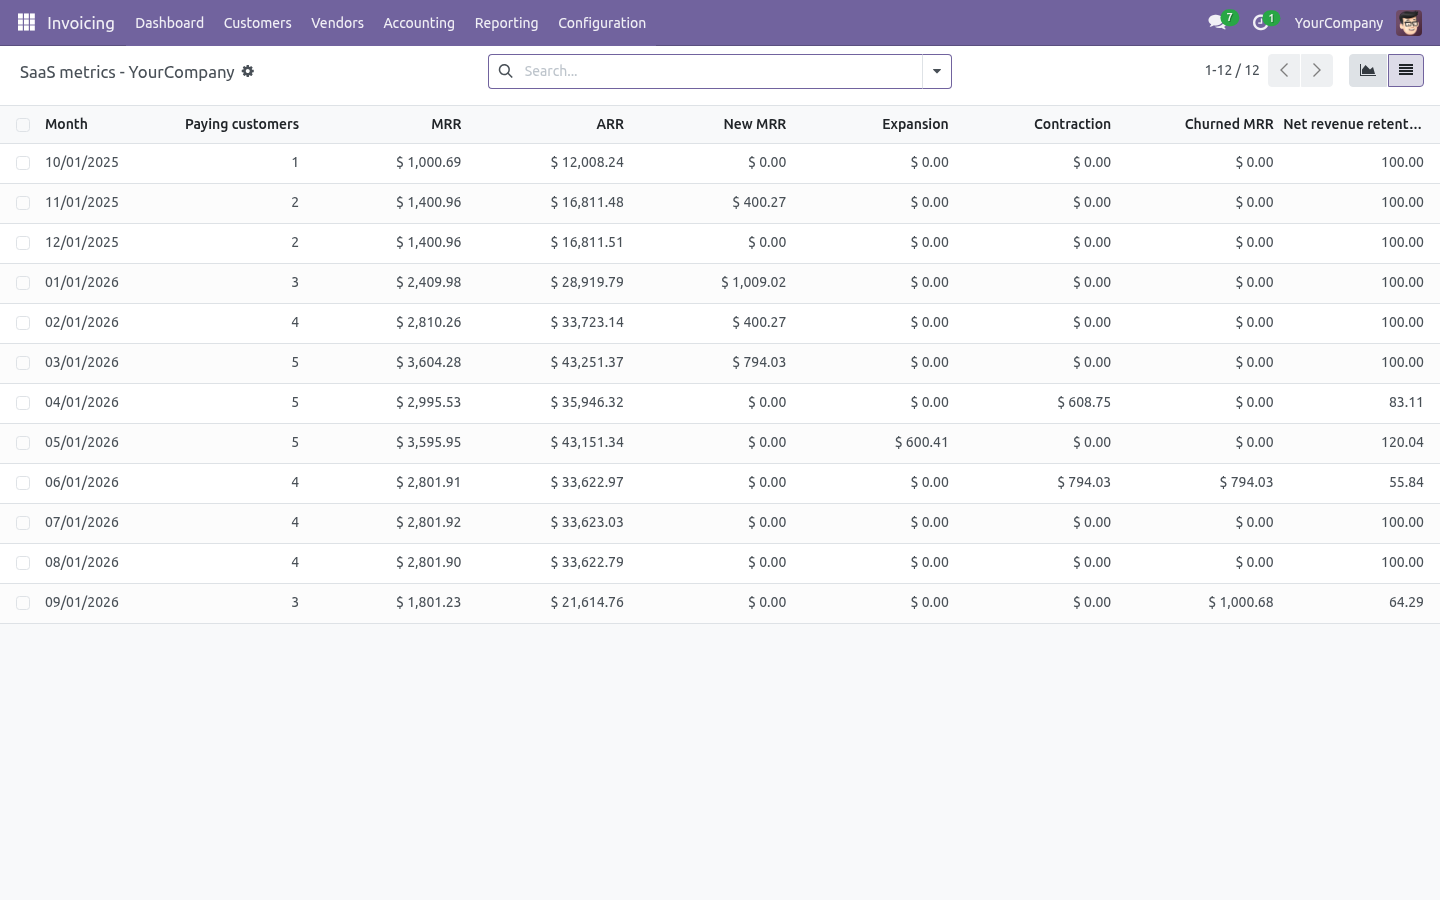Click the search magnifier icon
Viewport: 1440px width, 900px height.
[506, 71]
